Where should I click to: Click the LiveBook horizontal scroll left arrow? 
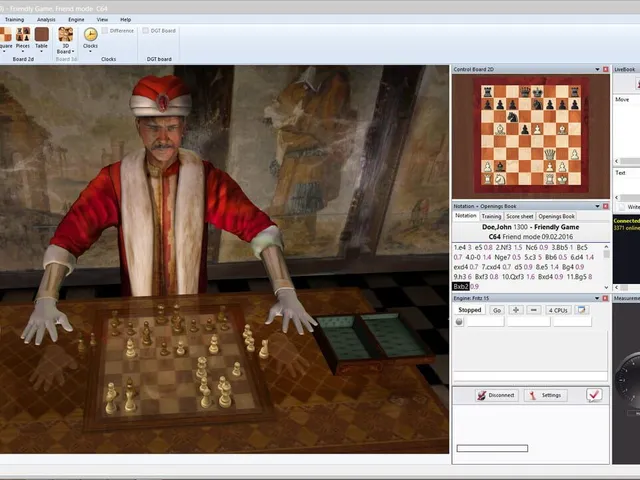[x=617, y=161]
